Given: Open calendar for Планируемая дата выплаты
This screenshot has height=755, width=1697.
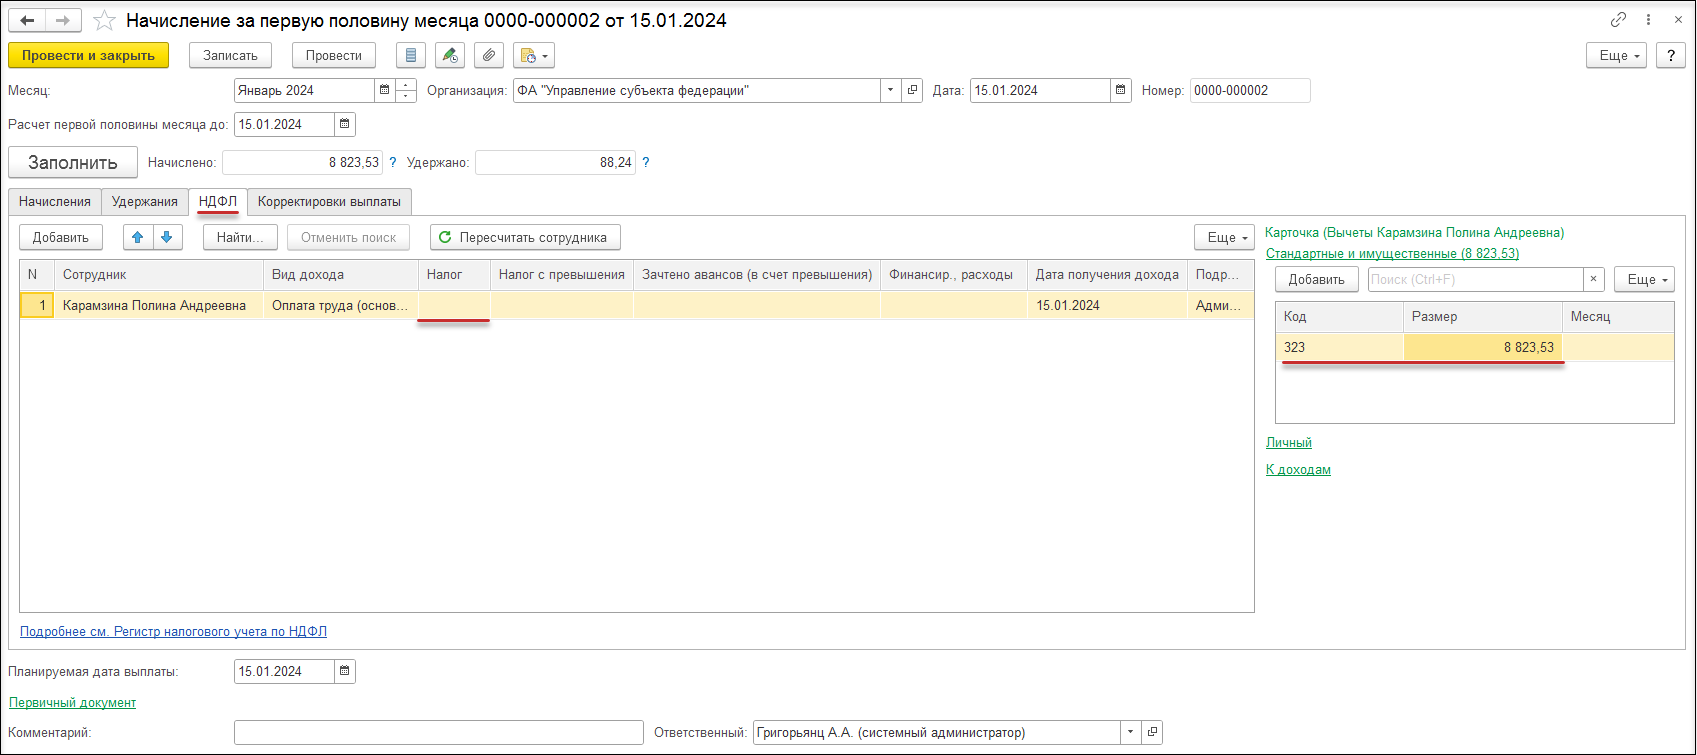Looking at the screenshot, I should tap(345, 671).
